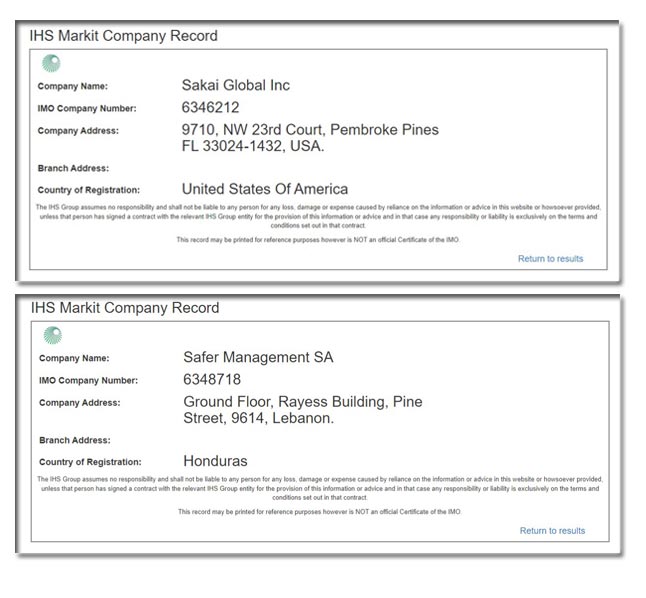Click the Honduras registration value
Screen dimensions: 646x598
(x=215, y=461)
